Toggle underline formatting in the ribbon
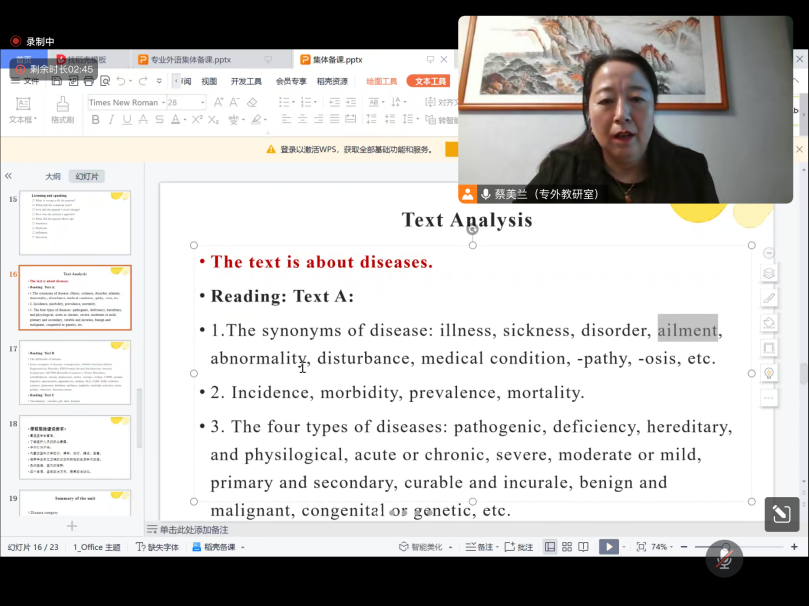Screen dimensions: 809x606 (126, 120)
